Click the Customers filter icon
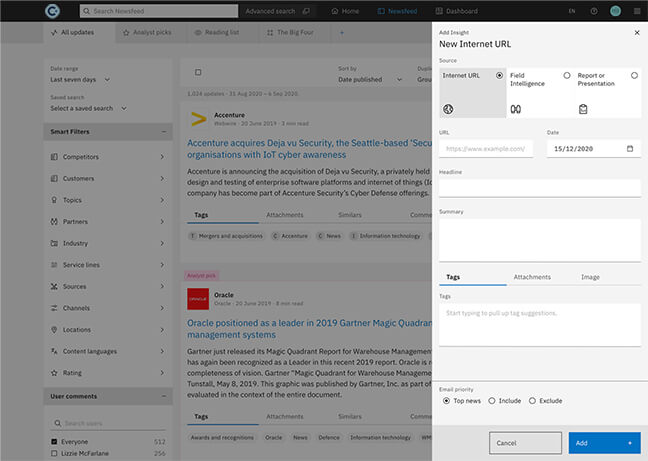The image size is (648, 461). 54,178
